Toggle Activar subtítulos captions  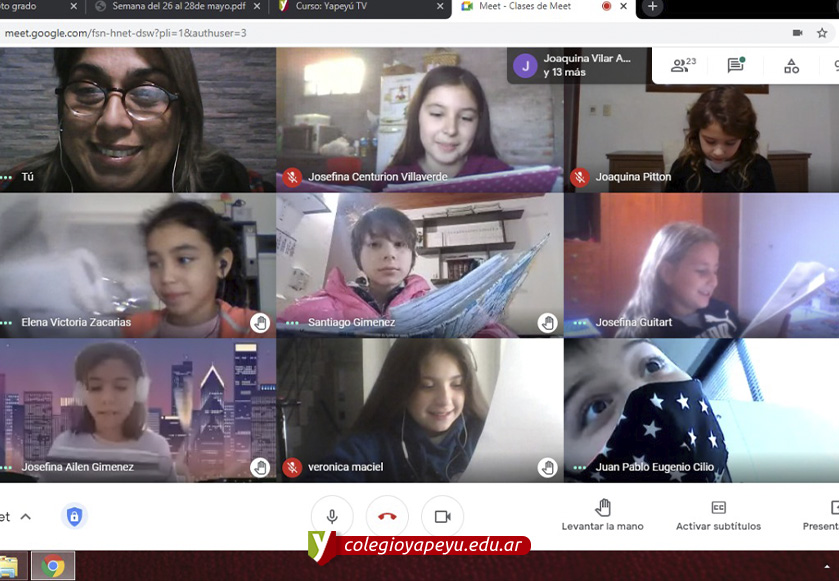tap(718, 515)
